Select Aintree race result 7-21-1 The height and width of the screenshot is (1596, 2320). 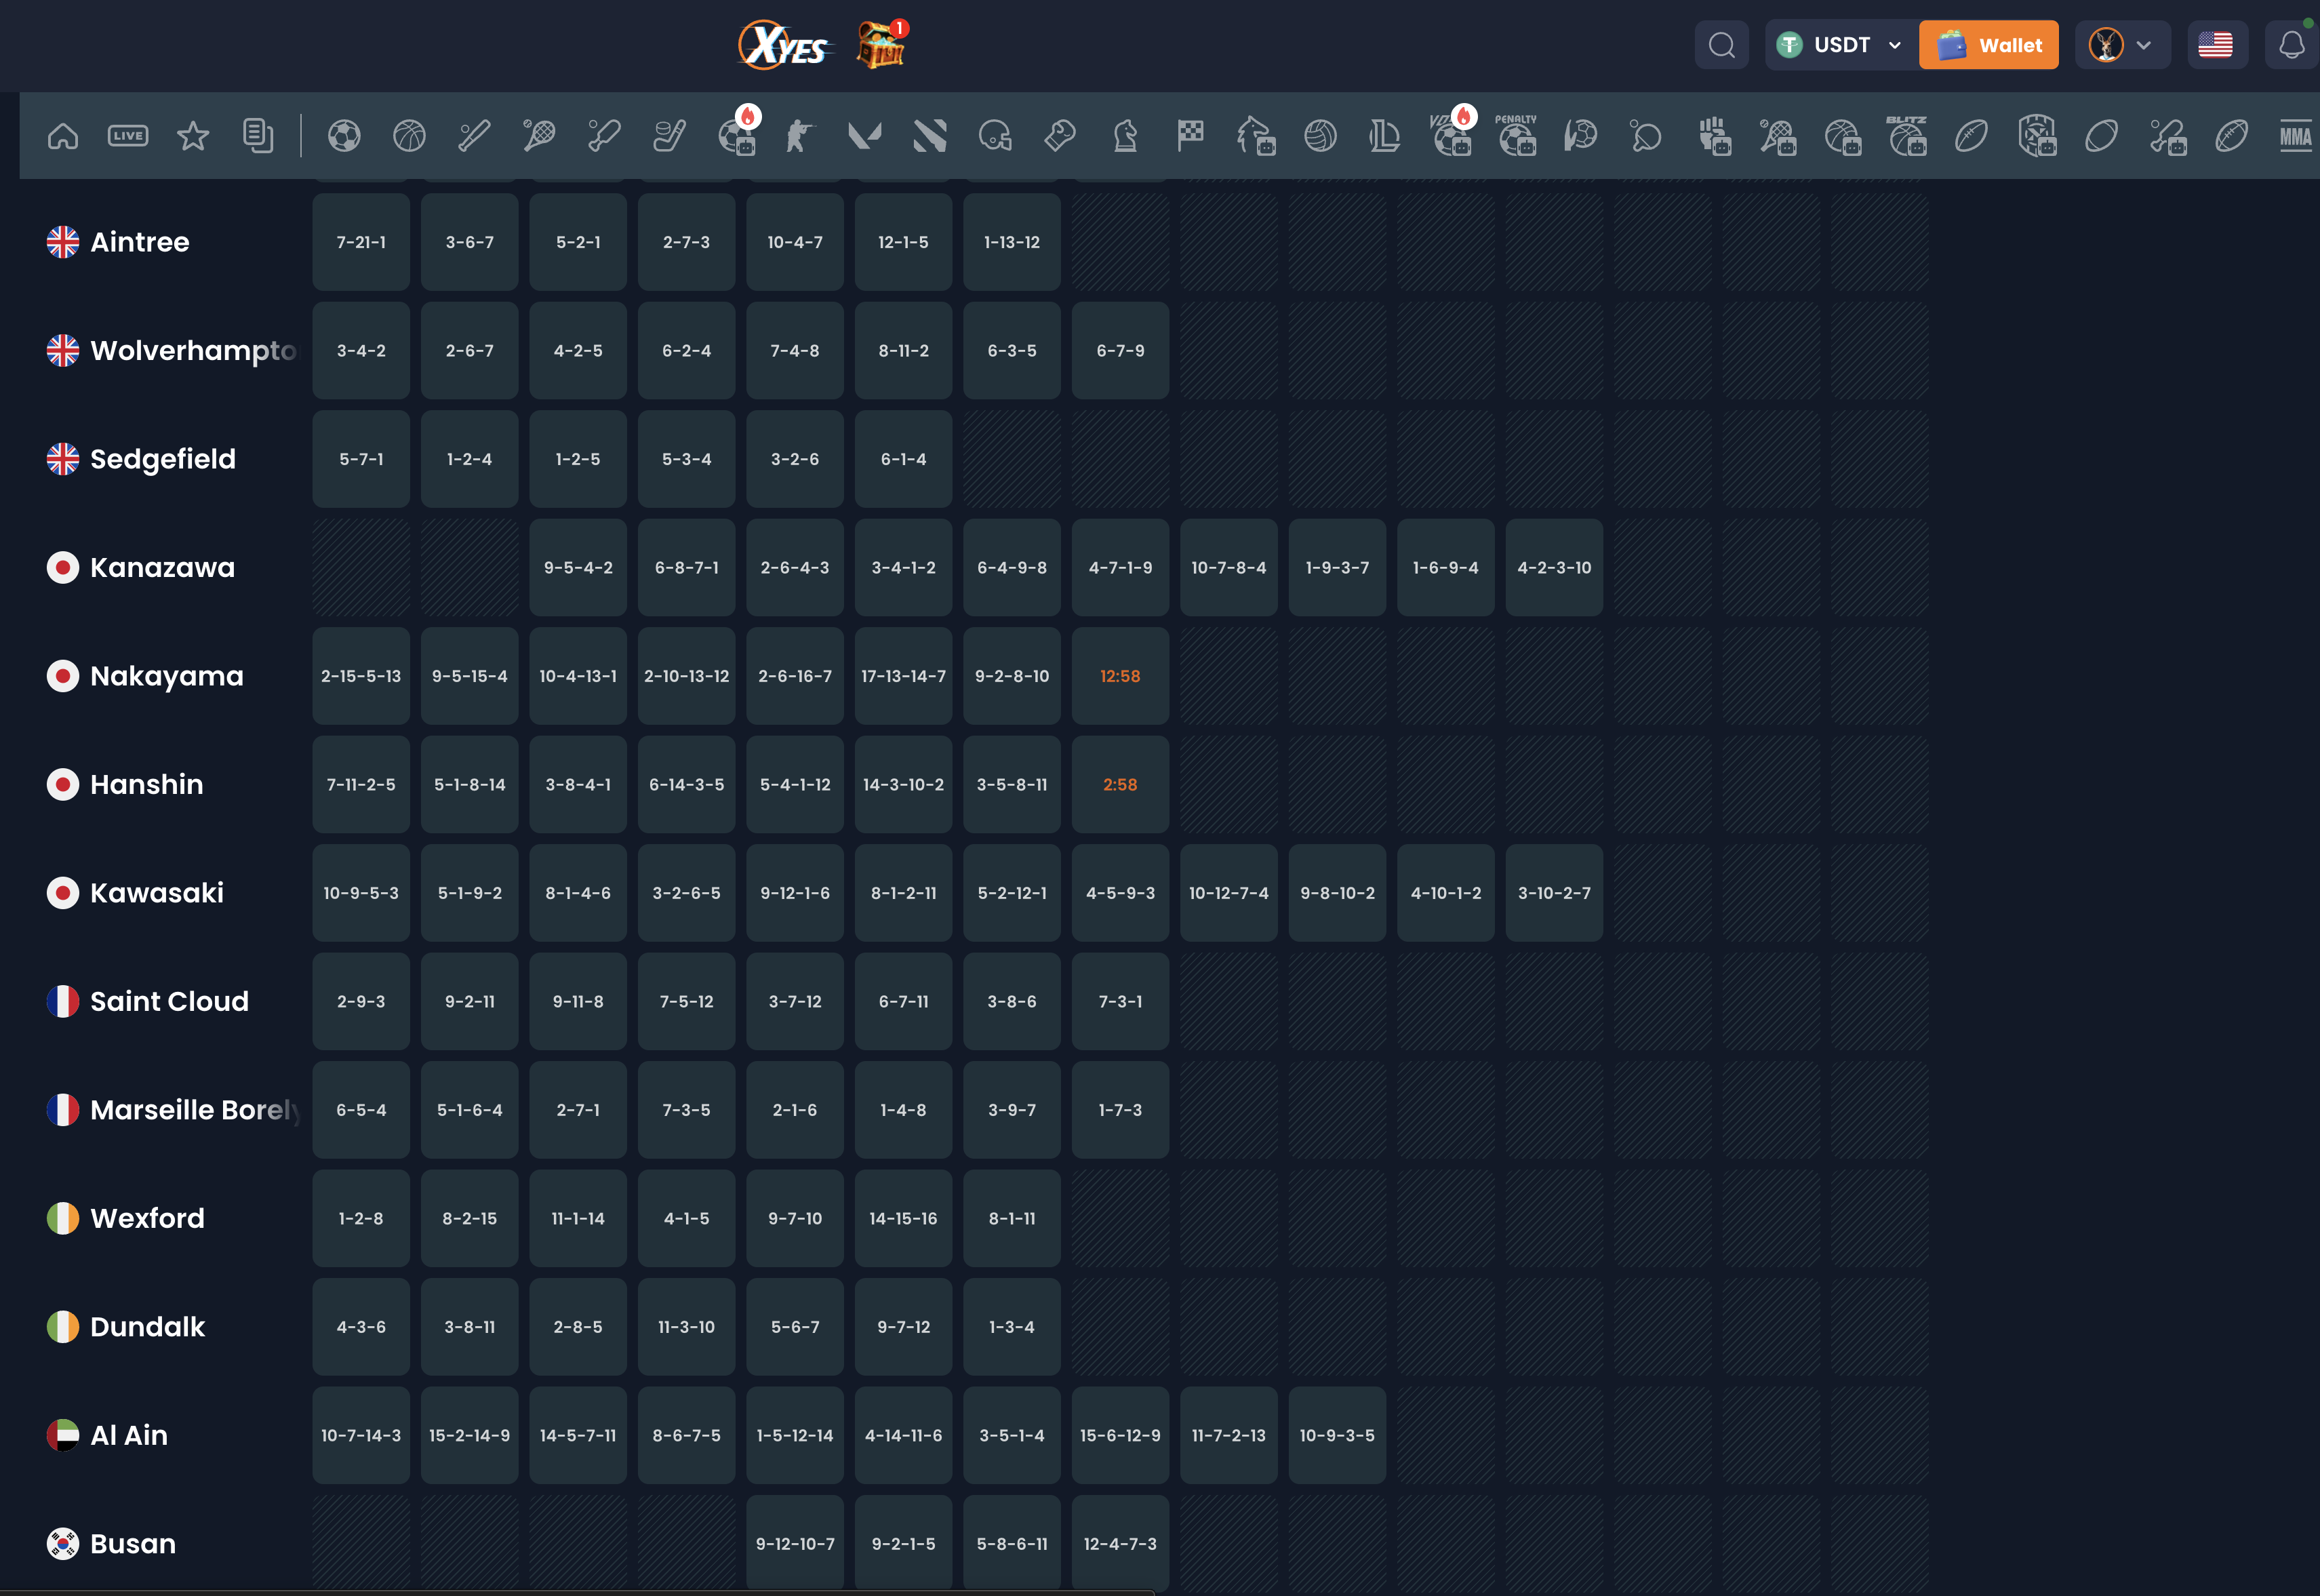[361, 242]
